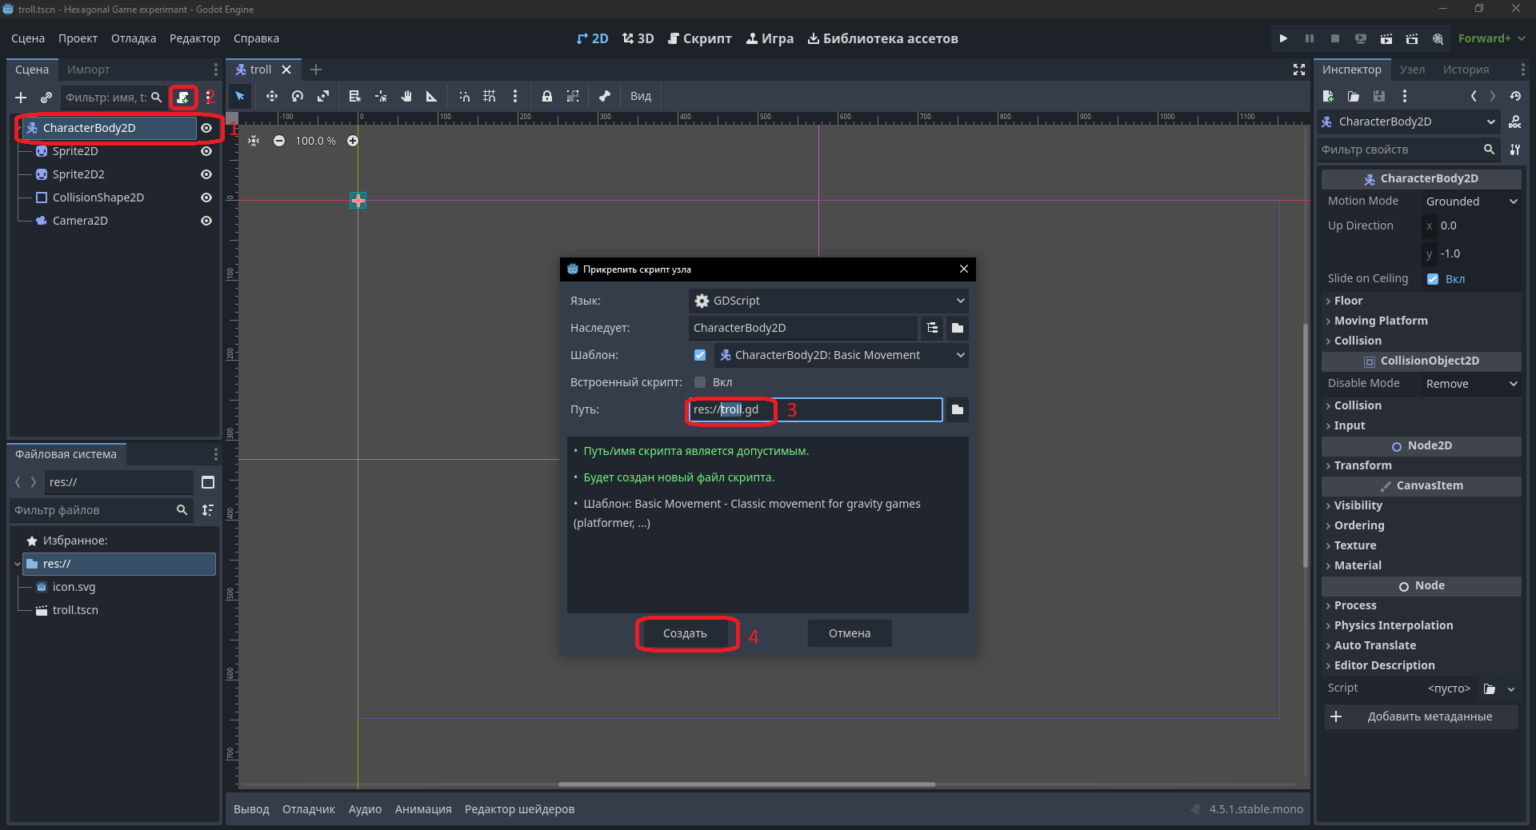1536x830 pixels.
Task: Select the Rotate mode tool
Action: coord(297,96)
